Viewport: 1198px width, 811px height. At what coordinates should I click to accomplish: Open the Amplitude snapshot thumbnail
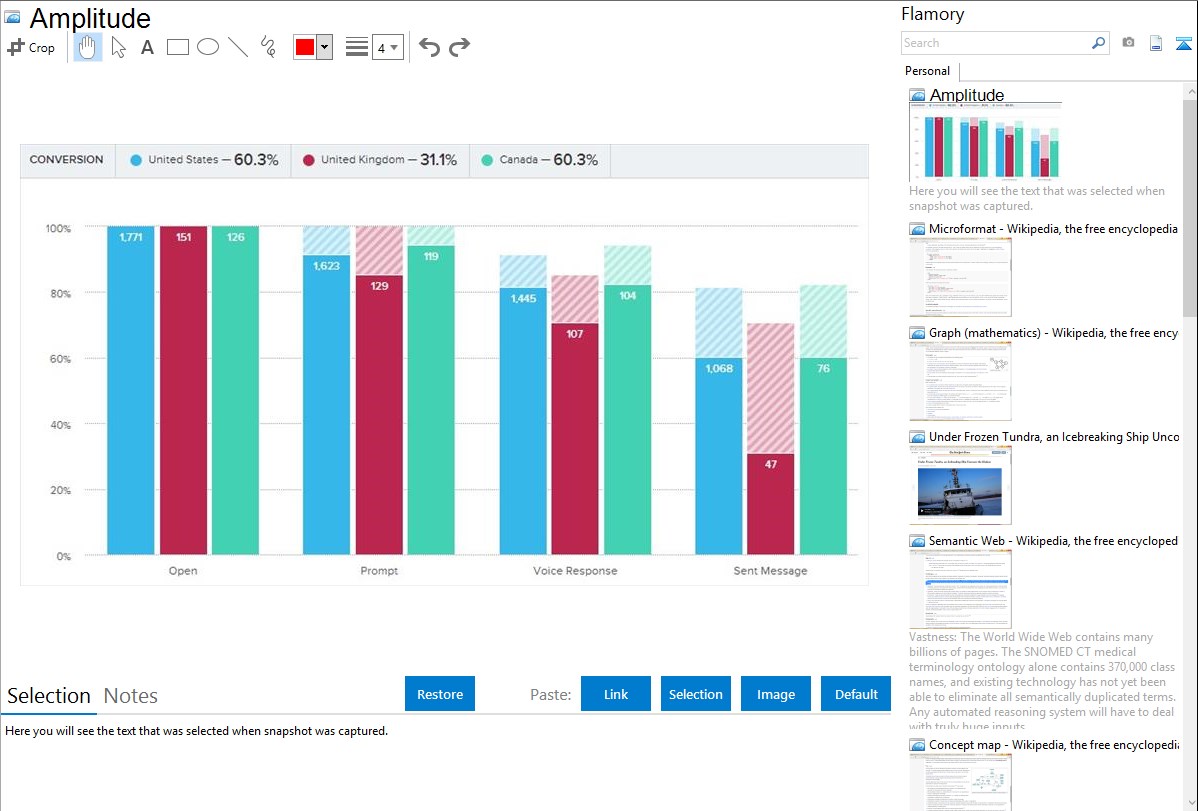986,141
